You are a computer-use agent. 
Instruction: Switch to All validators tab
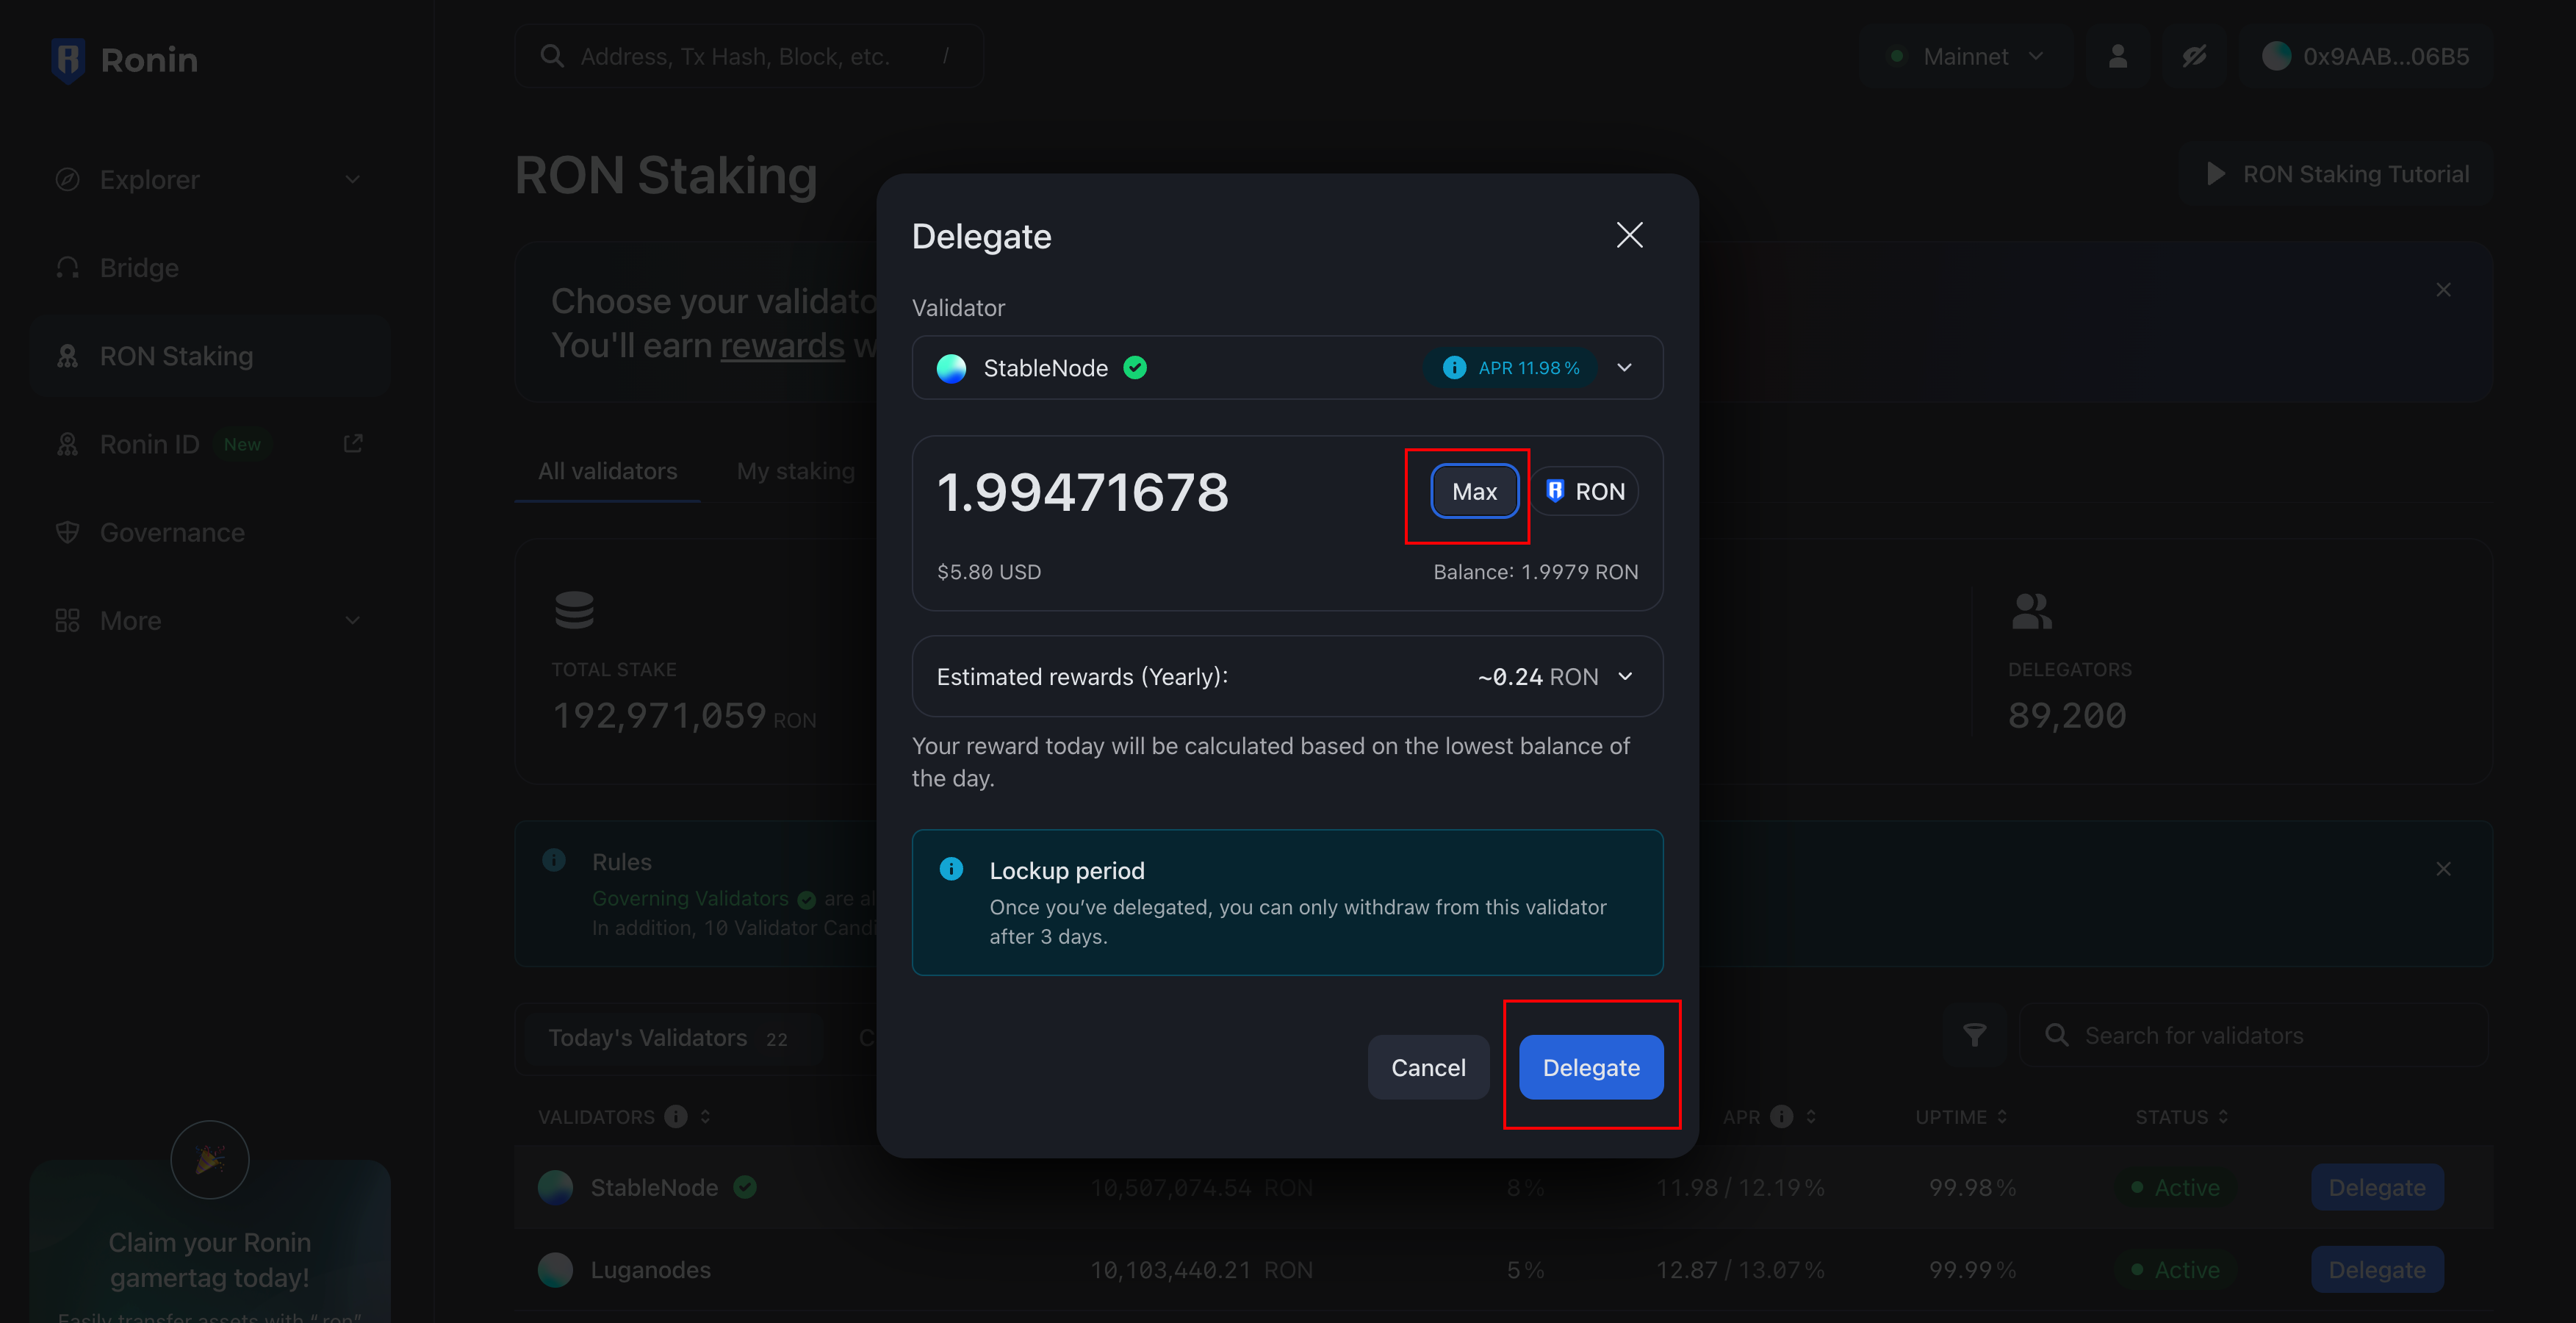click(x=607, y=471)
